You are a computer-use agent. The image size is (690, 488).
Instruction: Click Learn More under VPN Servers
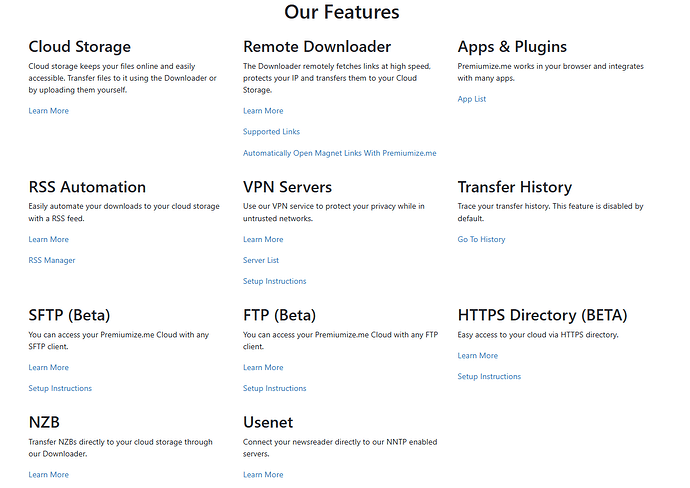263,239
